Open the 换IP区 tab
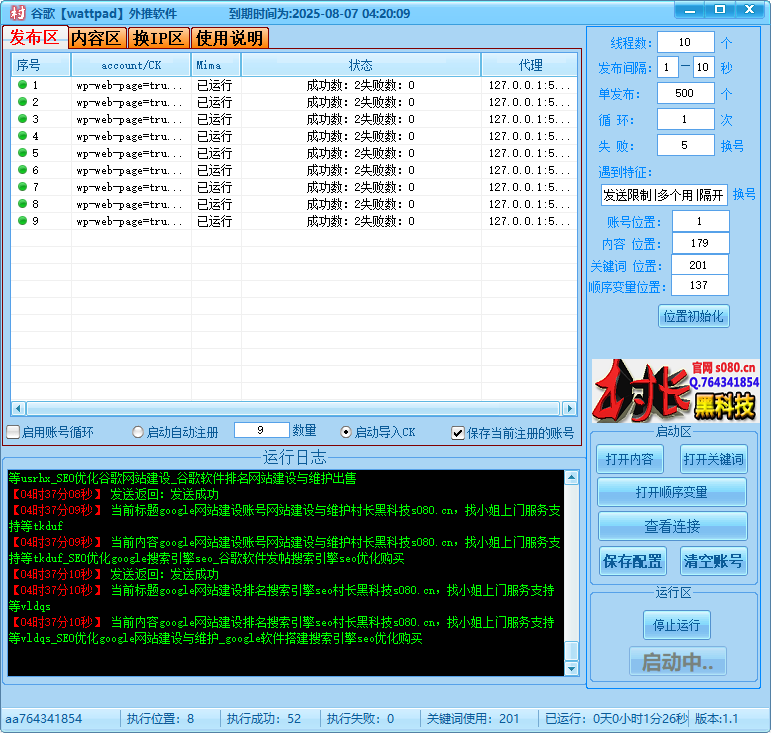The height and width of the screenshot is (733, 771). tap(158, 38)
